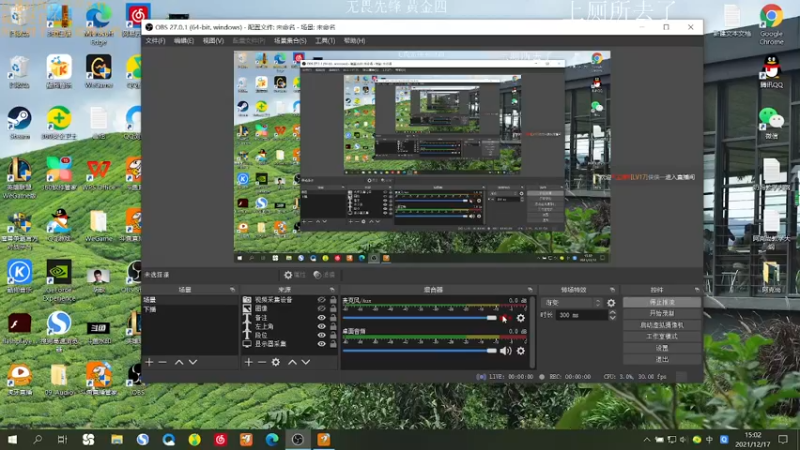Viewport: 800px width, 450px height.
Task: Click the 启动虚拟摄像机 button
Action: pos(662,325)
